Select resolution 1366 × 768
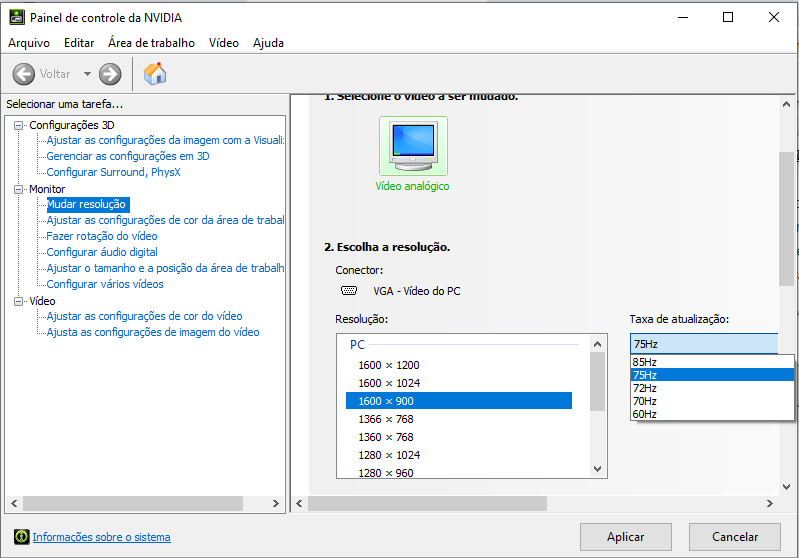 click(x=459, y=419)
